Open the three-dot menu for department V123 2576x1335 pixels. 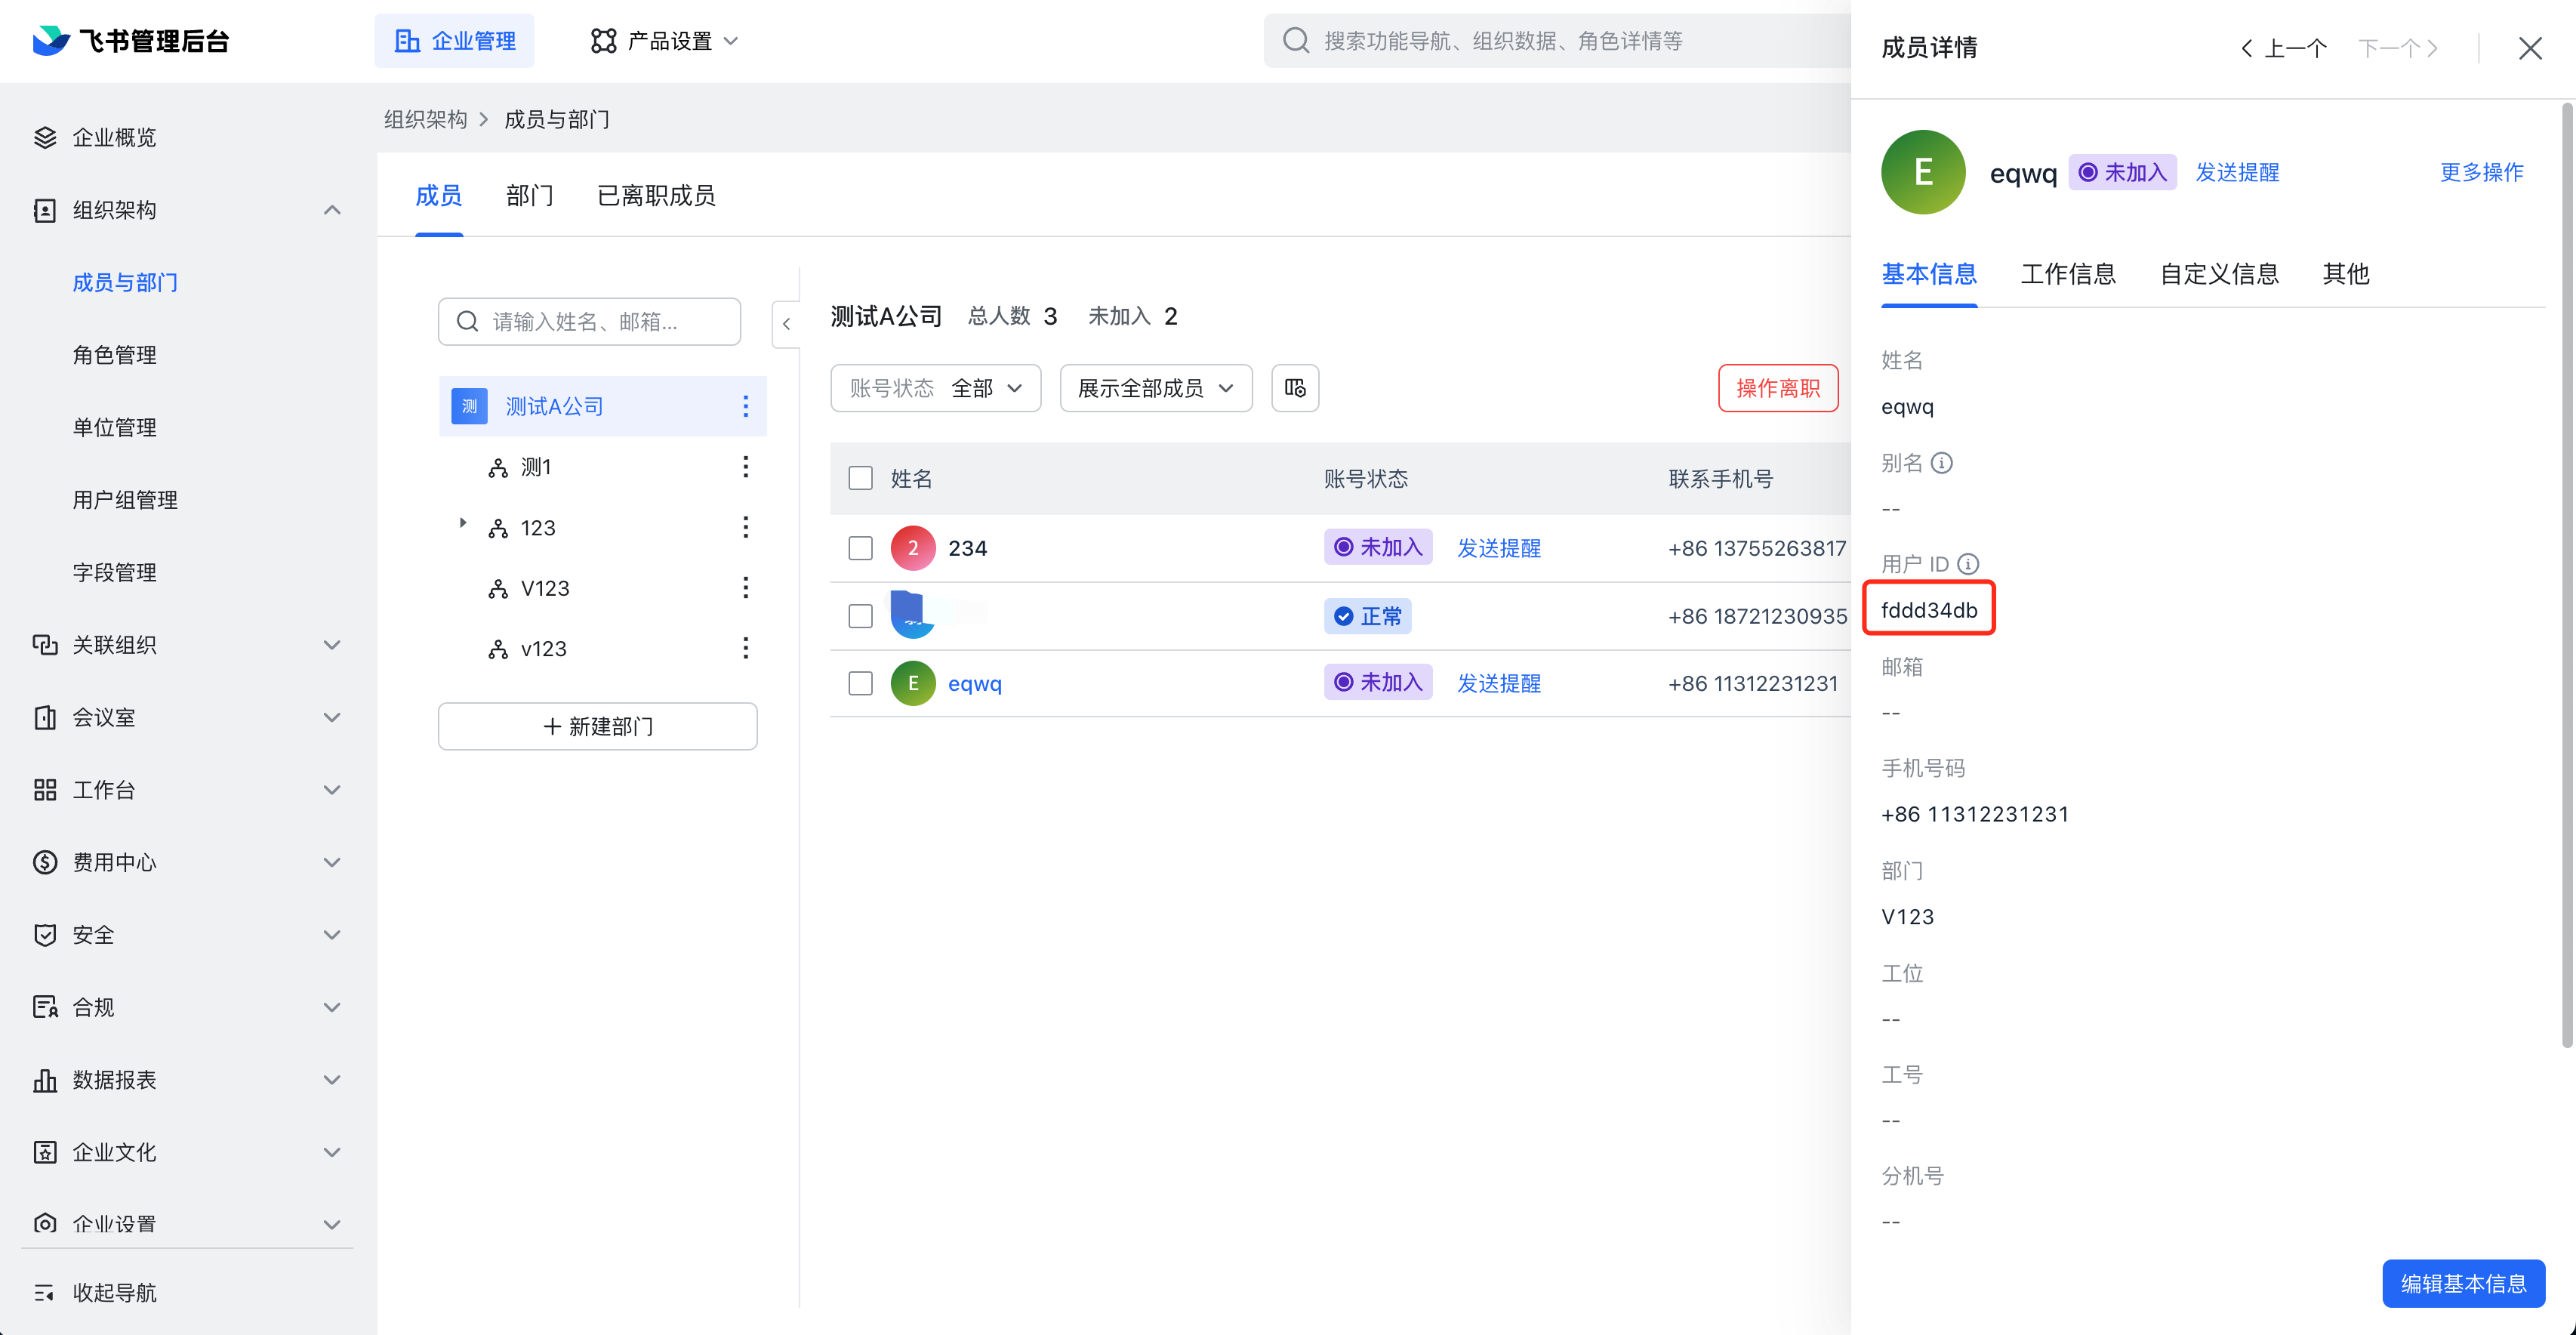[x=745, y=588]
